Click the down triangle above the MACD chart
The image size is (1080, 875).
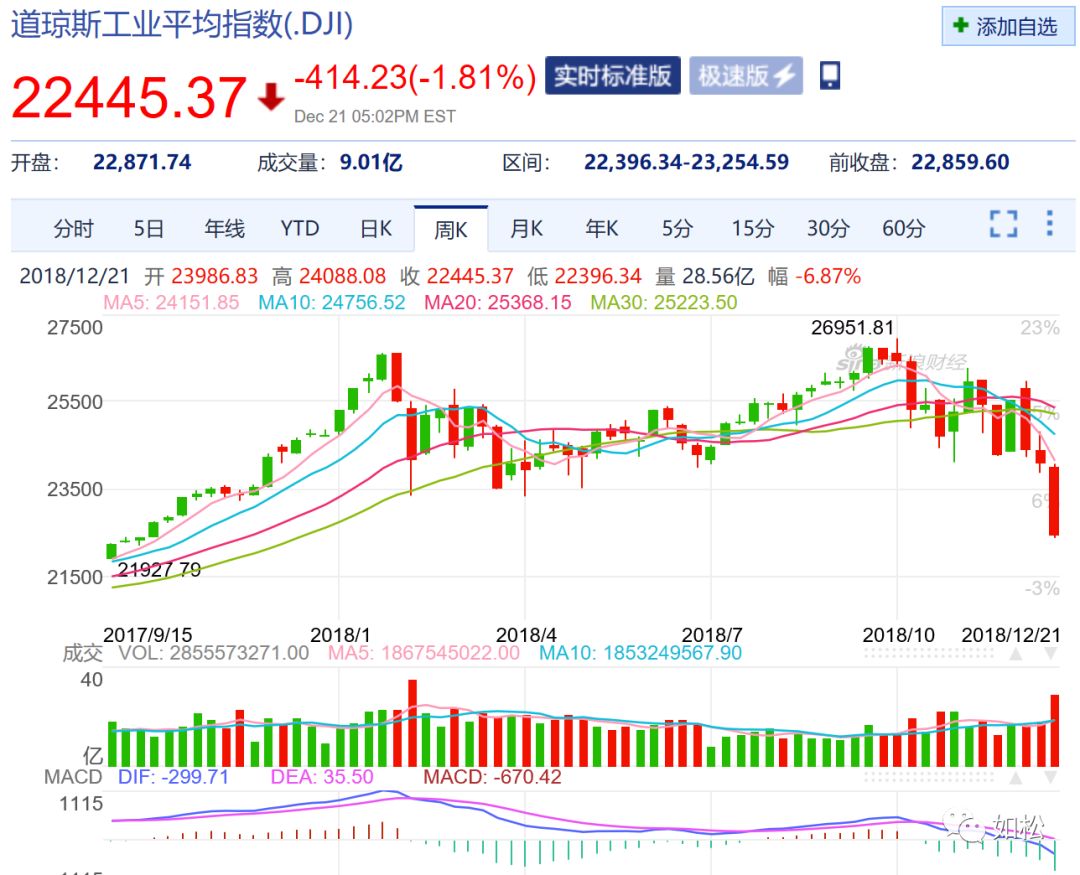pyautogui.click(x=1050, y=778)
